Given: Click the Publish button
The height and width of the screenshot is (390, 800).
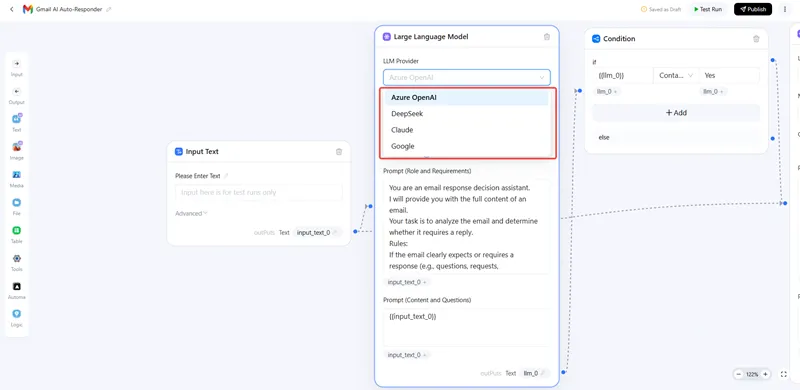Looking at the screenshot, I should point(753,9).
